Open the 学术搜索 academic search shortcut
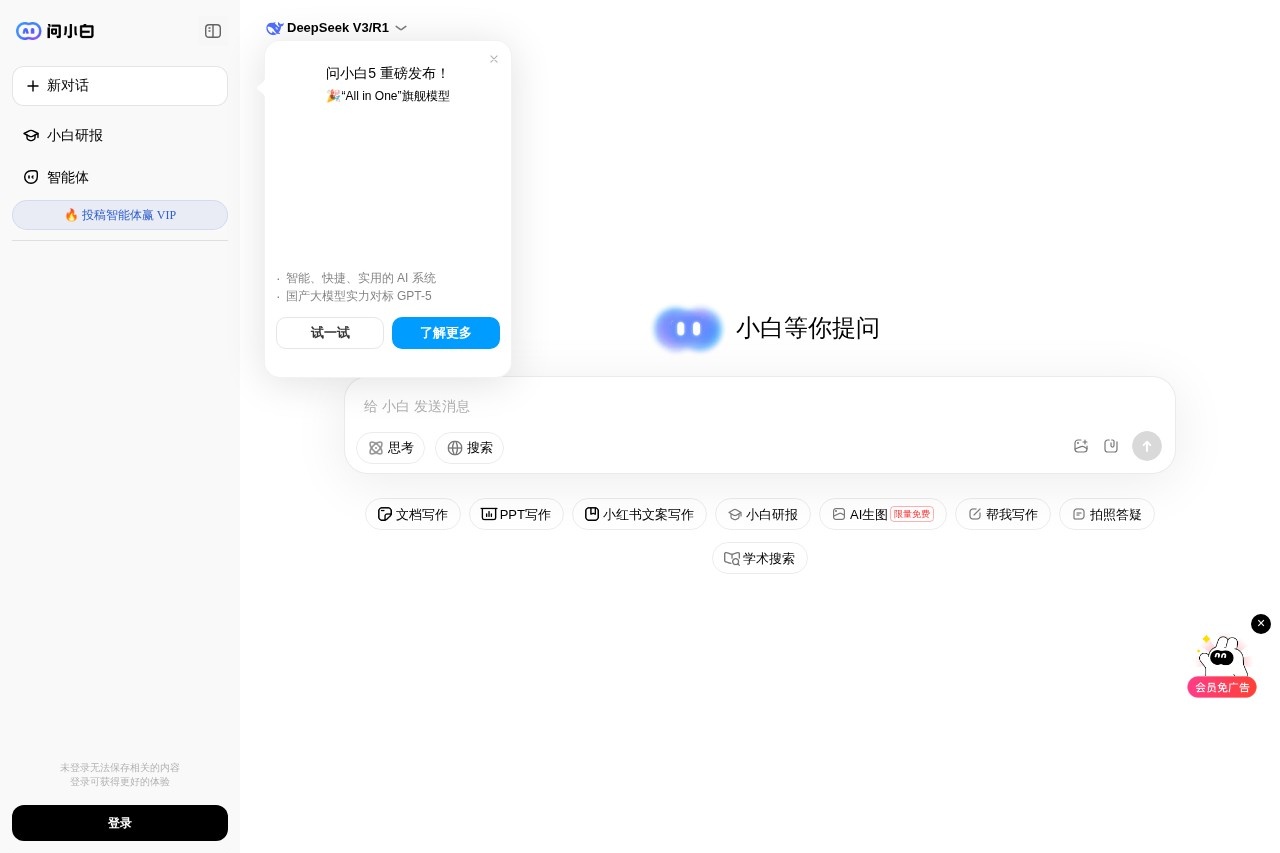Viewport: 1280px width, 853px height. (760, 558)
